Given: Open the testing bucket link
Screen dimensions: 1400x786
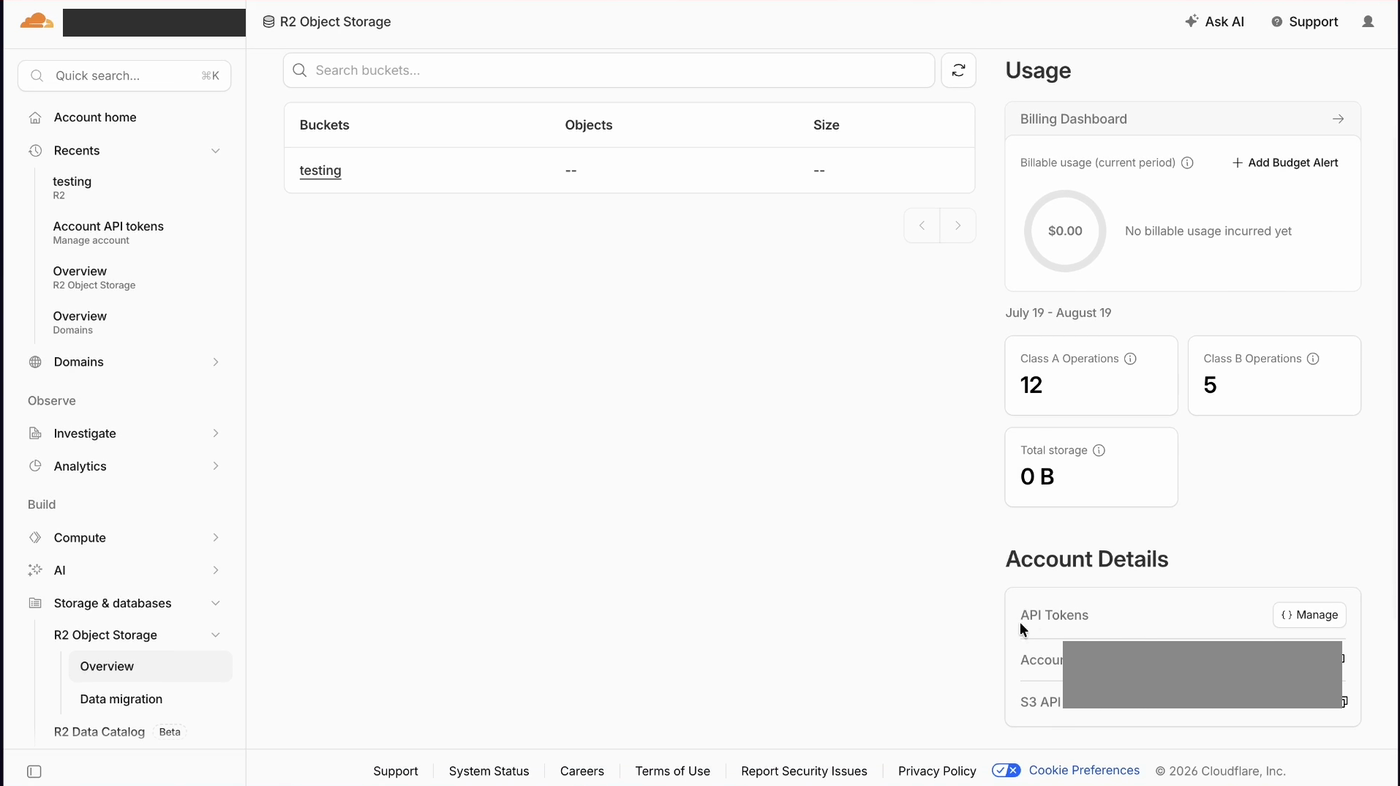Looking at the screenshot, I should [320, 170].
